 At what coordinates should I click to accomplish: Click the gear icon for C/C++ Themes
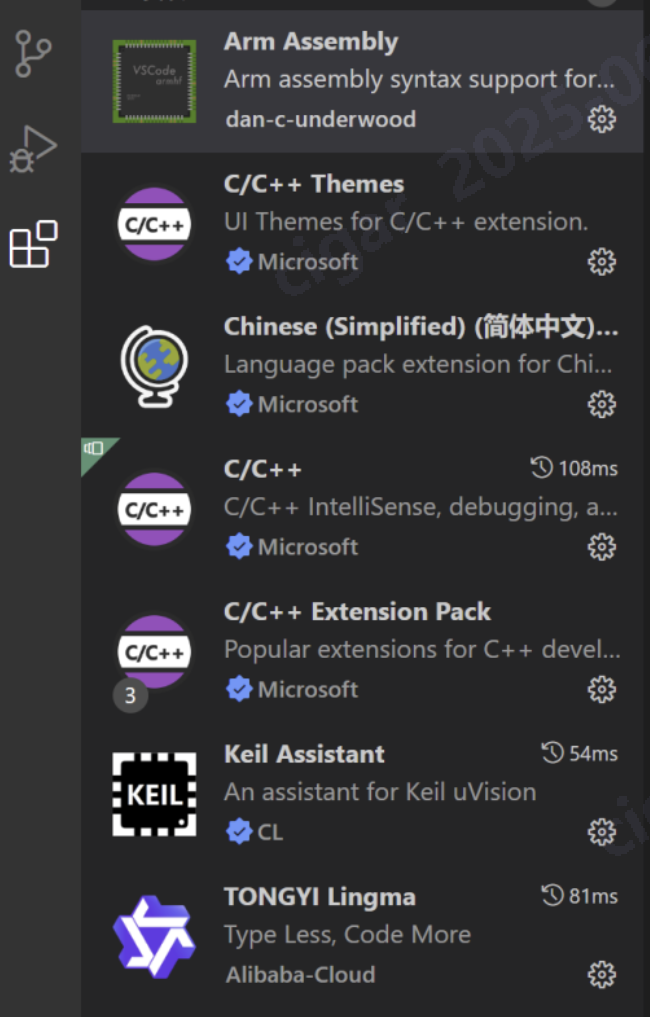[x=601, y=262]
